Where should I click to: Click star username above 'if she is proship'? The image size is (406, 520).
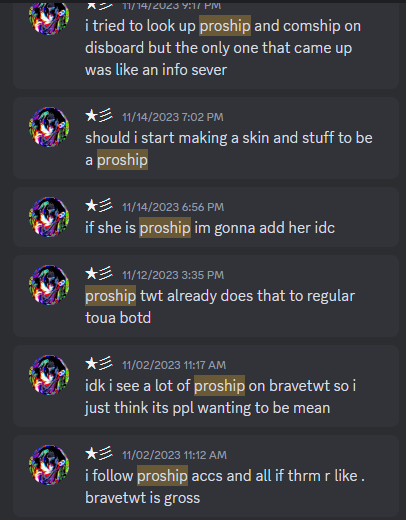pos(99,206)
